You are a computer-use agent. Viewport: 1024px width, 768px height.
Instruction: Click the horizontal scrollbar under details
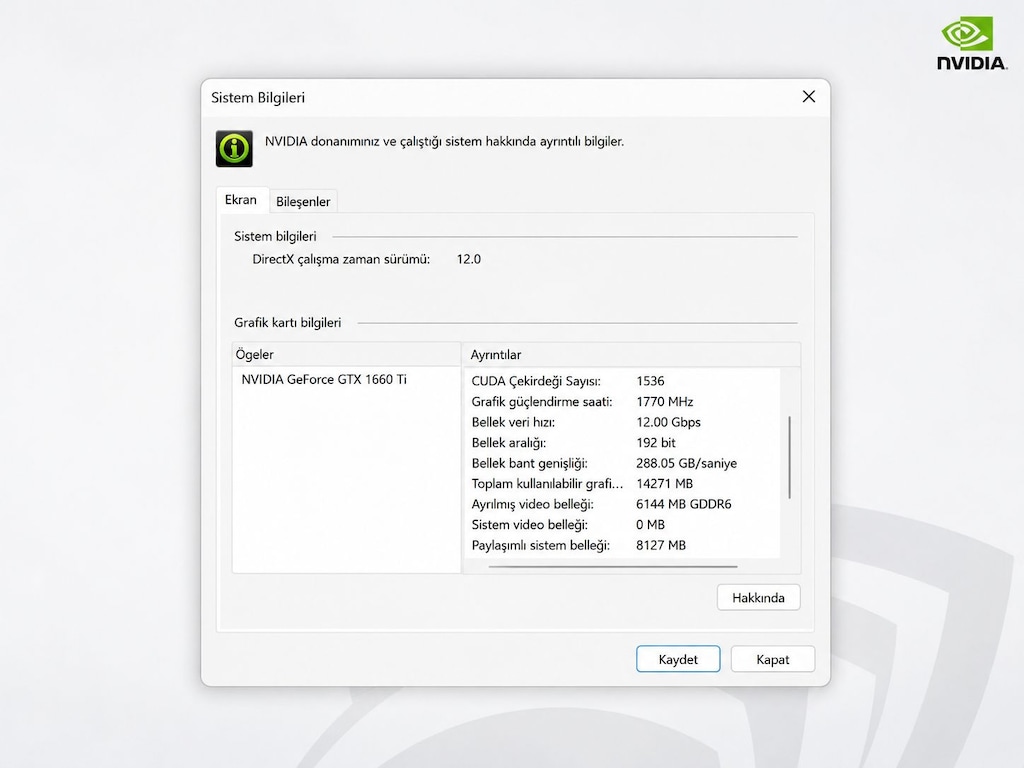coord(613,567)
